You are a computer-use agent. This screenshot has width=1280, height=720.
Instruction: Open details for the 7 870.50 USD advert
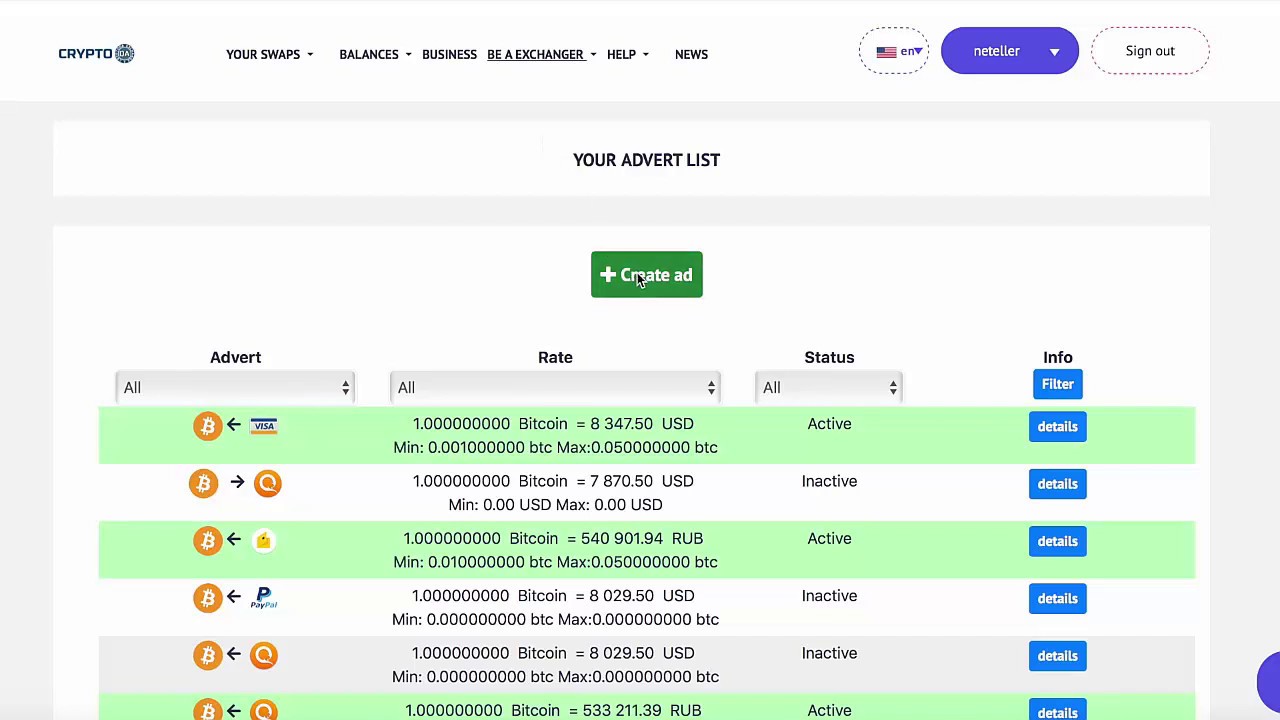1057,484
